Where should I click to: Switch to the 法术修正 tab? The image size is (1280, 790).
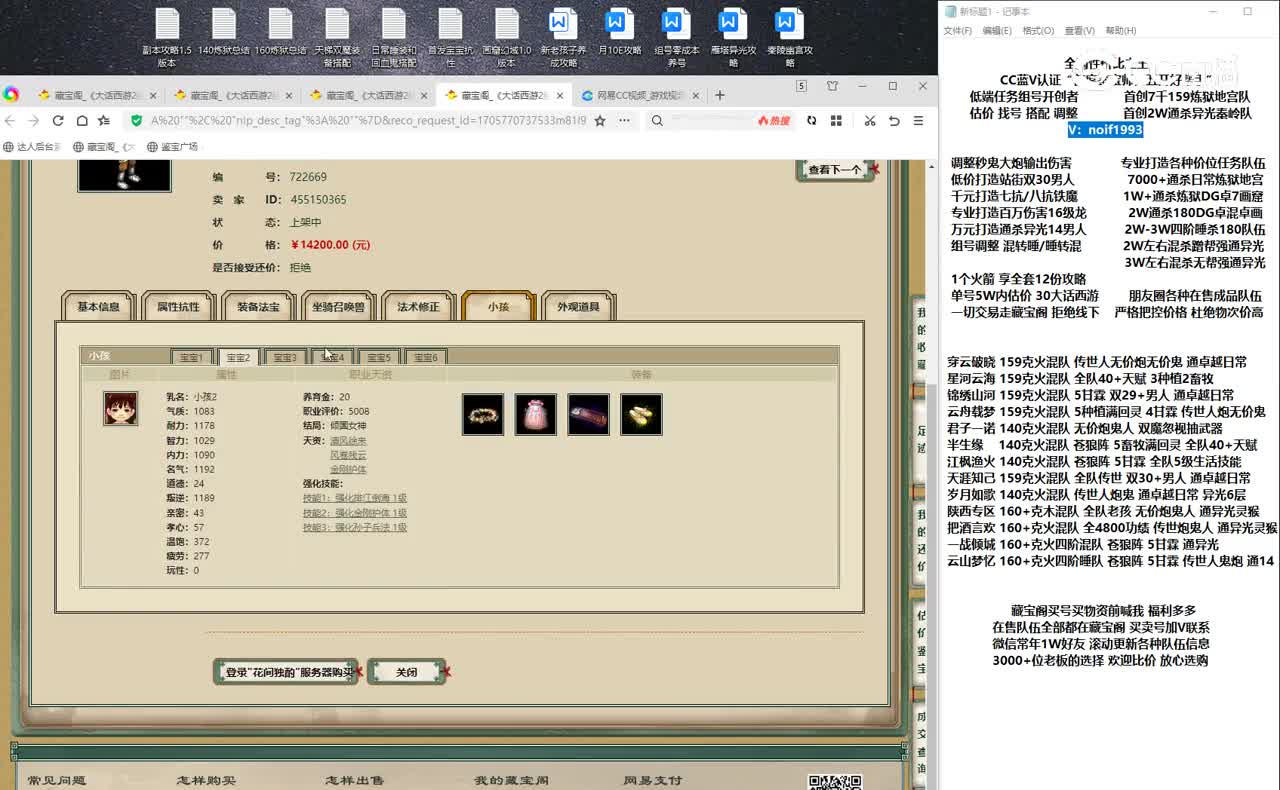pyautogui.click(x=418, y=307)
